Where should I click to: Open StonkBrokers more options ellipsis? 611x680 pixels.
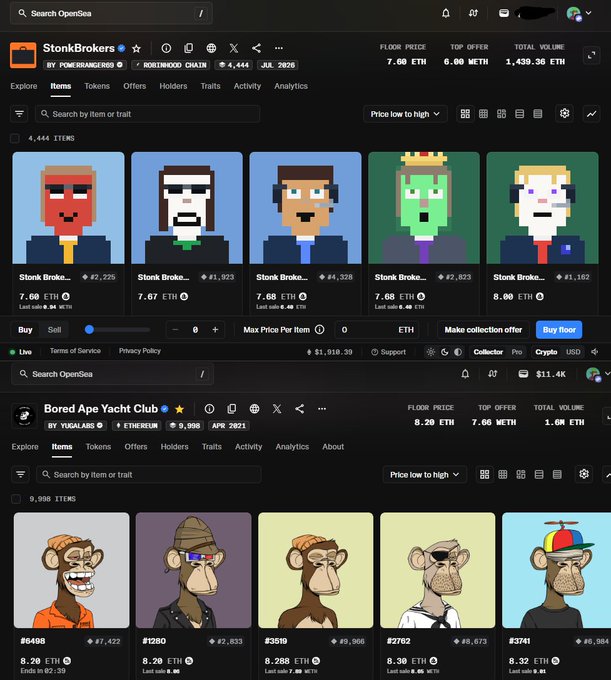[x=279, y=48]
